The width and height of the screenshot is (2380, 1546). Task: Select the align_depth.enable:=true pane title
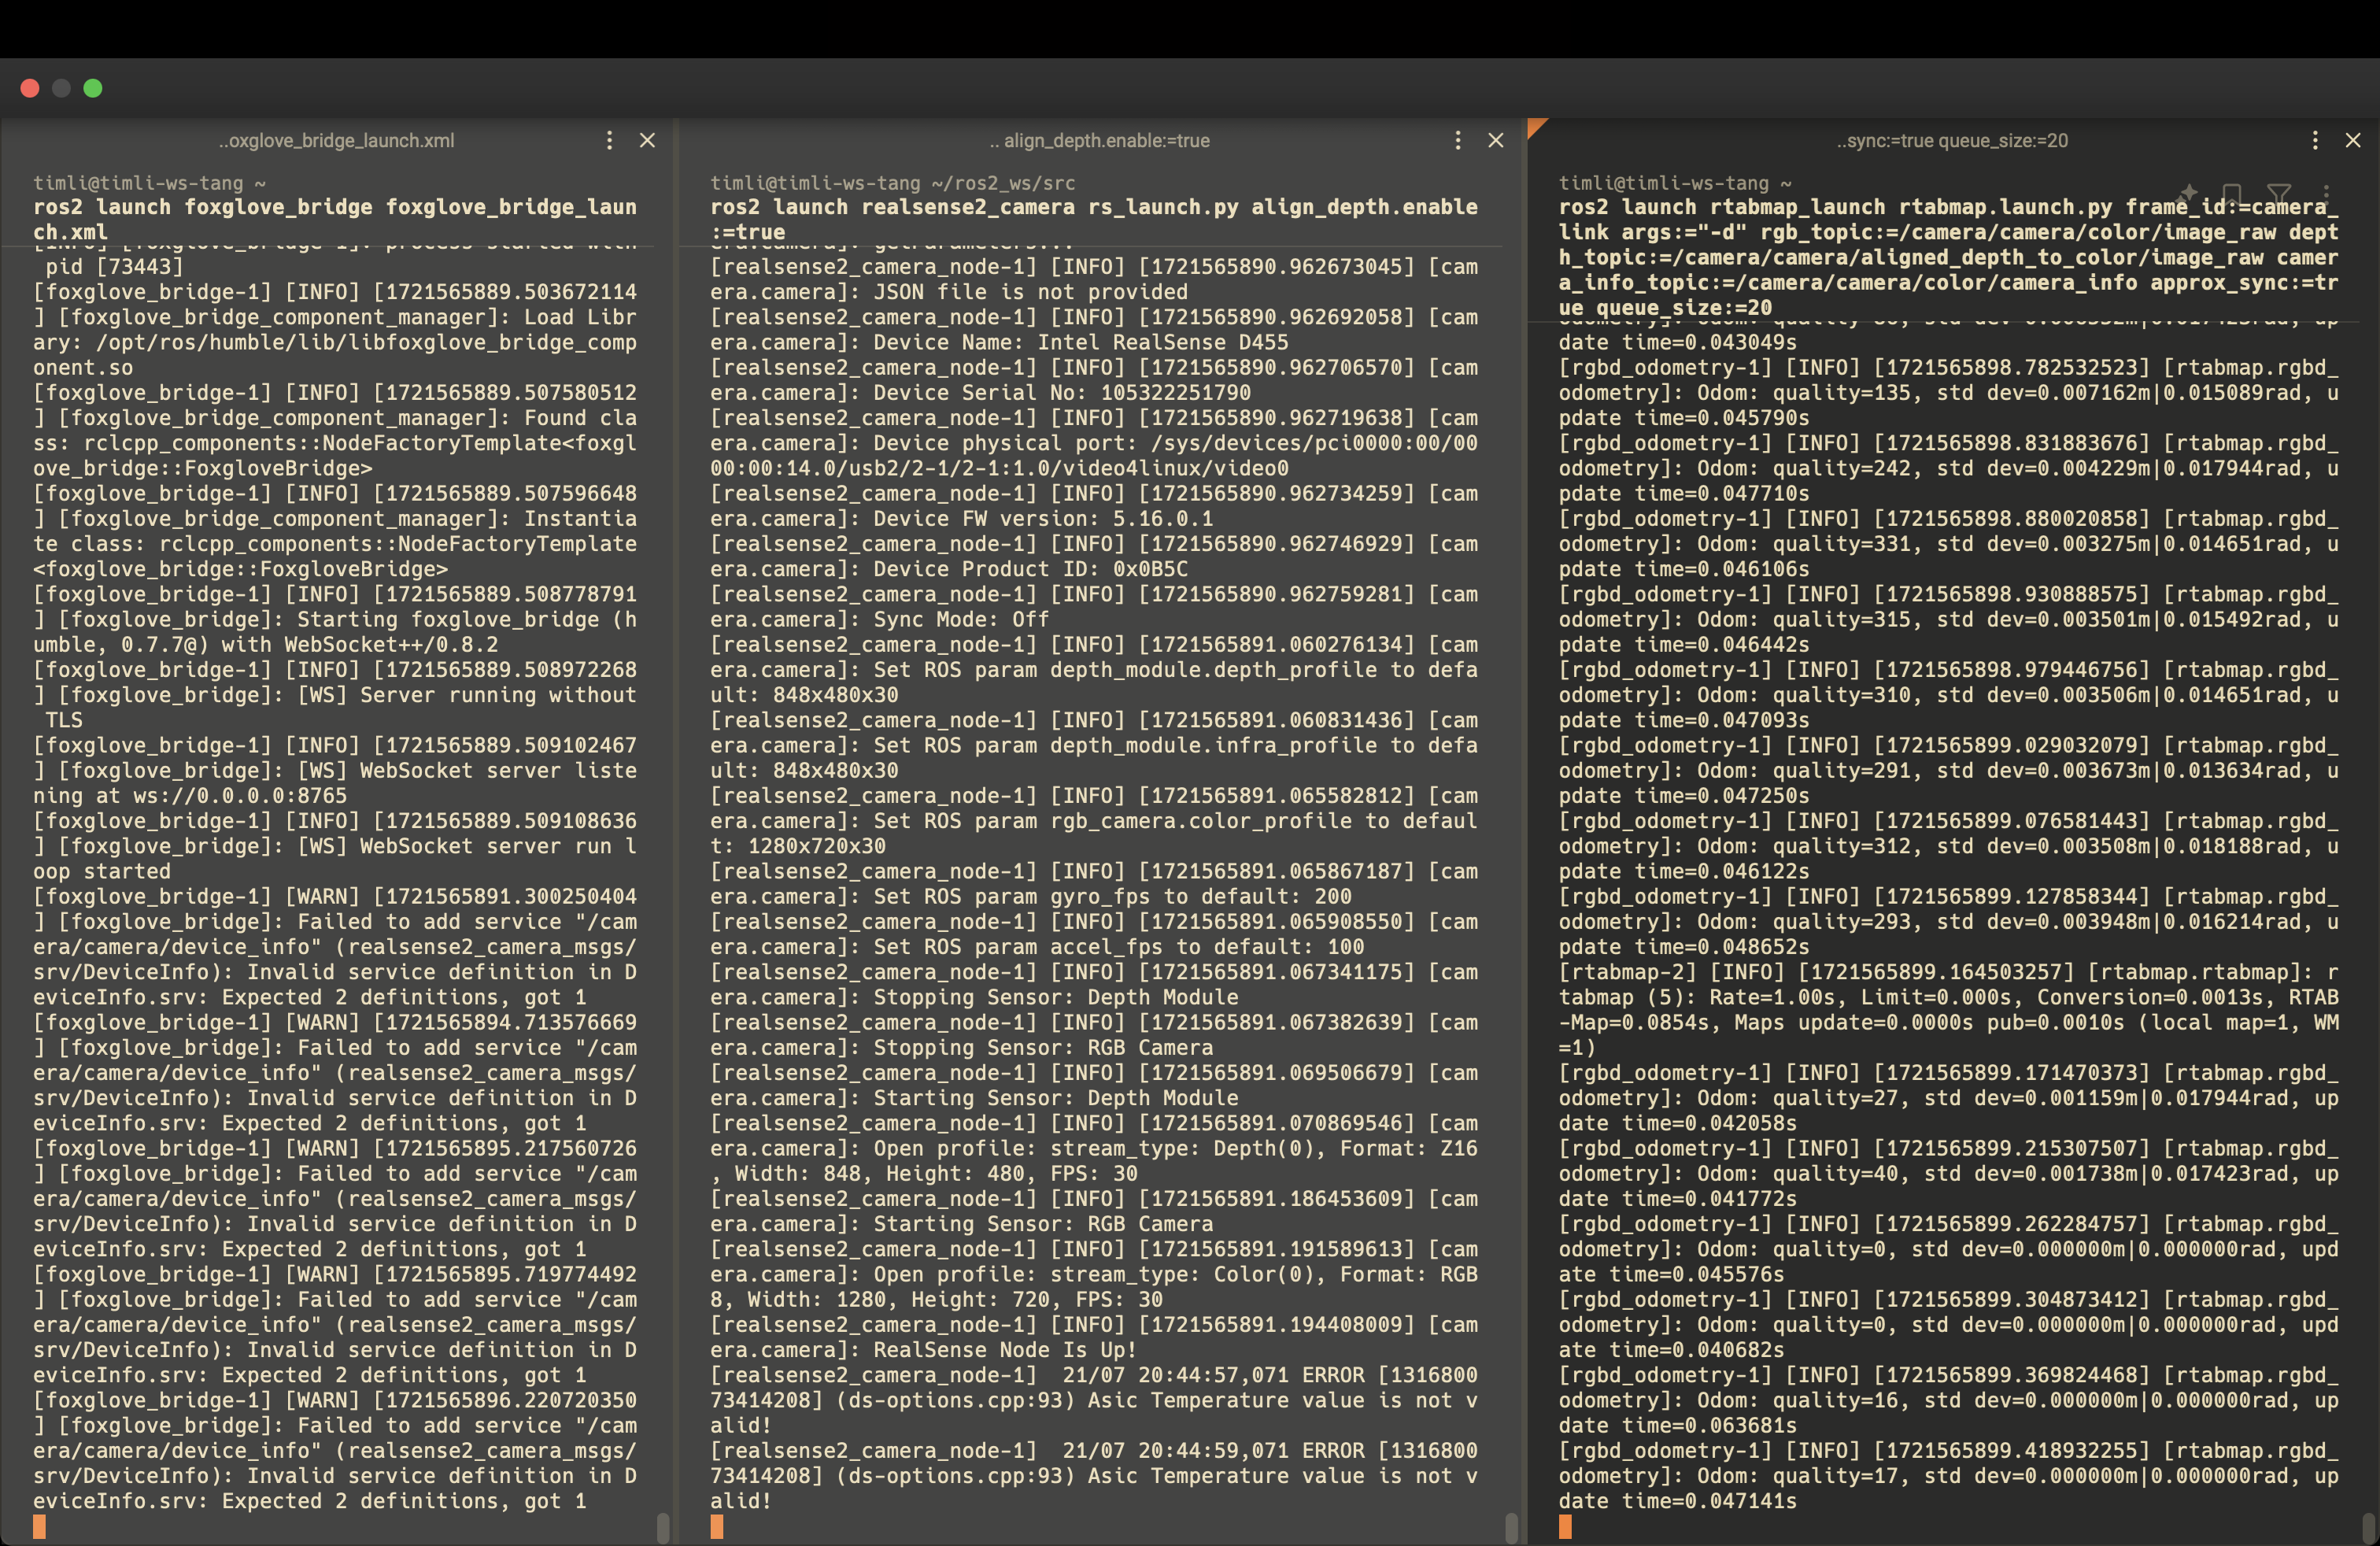[1100, 141]
